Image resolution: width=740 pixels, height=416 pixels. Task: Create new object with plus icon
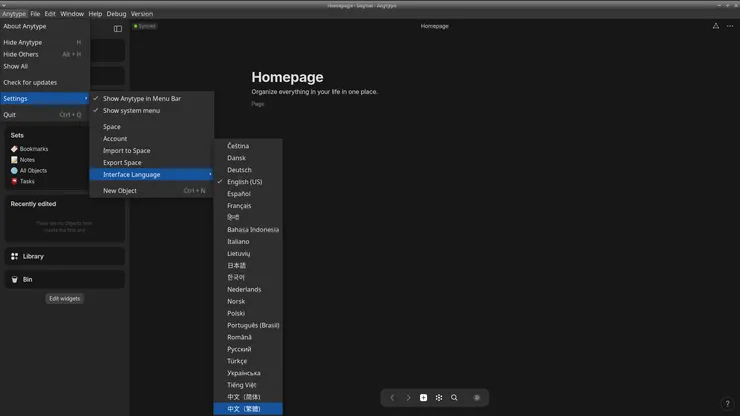pyautogui.click(x=423, y=398)
